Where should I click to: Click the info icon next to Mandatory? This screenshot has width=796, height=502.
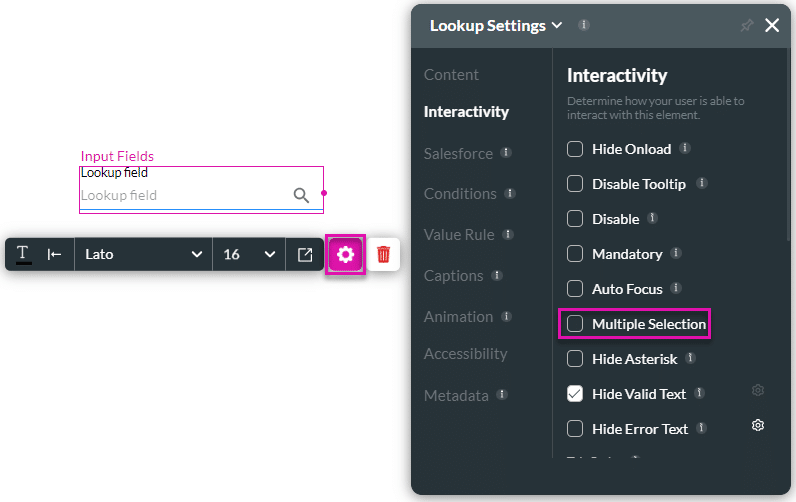(x=676, y=253)
